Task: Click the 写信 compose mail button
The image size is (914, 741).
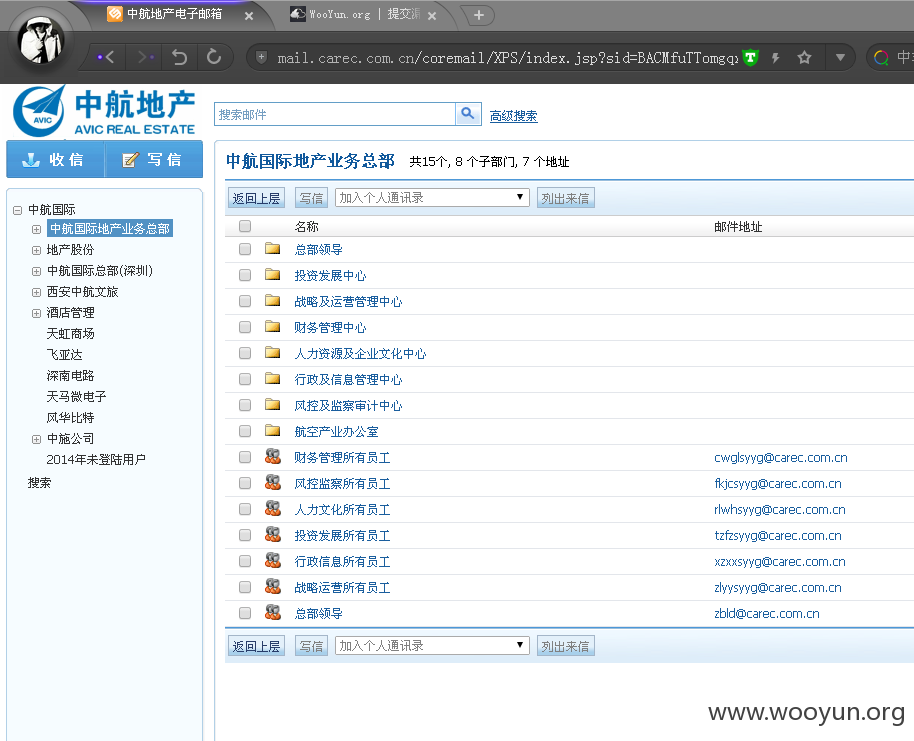Action: point(154,159)
